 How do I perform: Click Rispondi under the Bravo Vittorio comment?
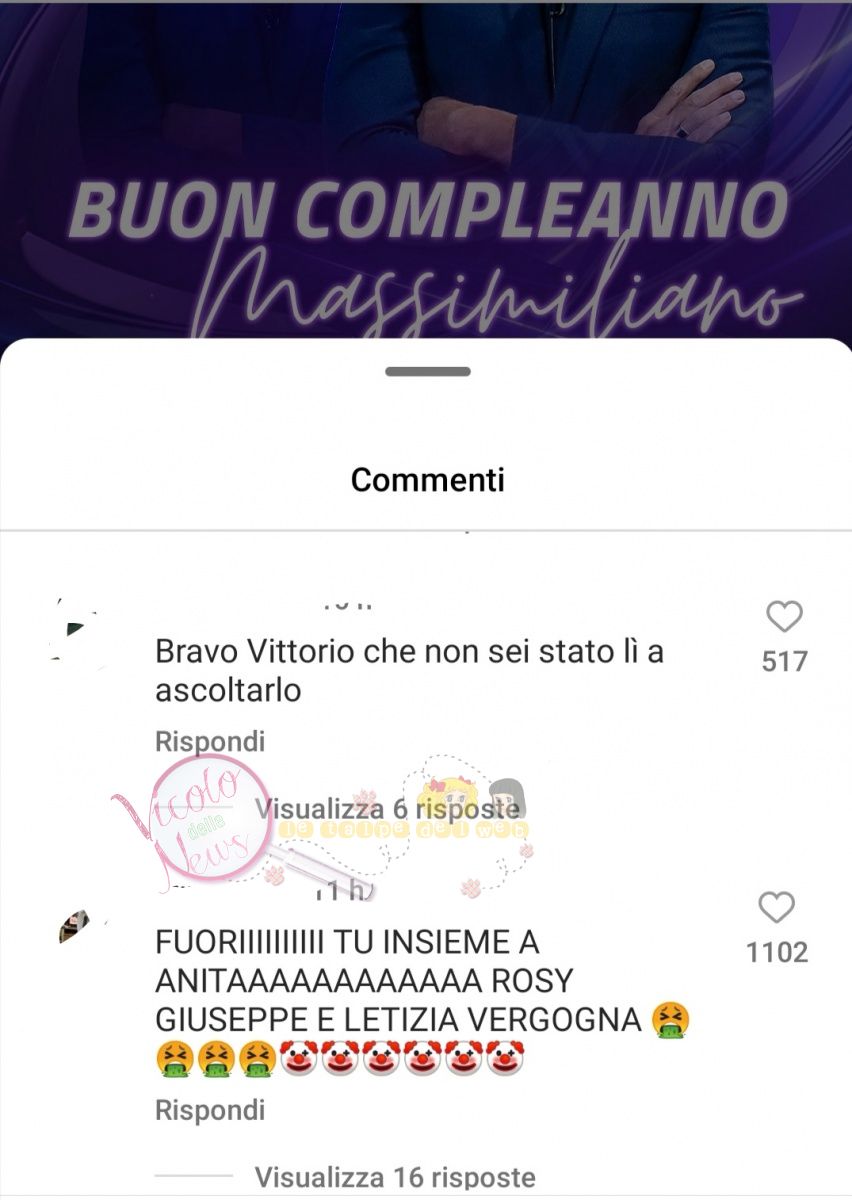tap(210, 742)
